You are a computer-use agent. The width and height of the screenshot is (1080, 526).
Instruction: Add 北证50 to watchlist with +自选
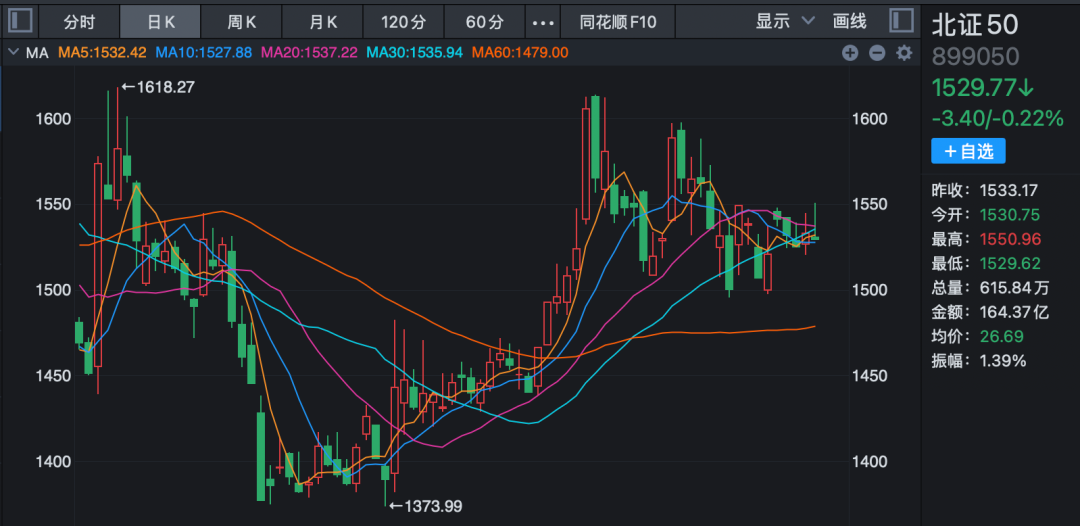(x=968, y=151)
